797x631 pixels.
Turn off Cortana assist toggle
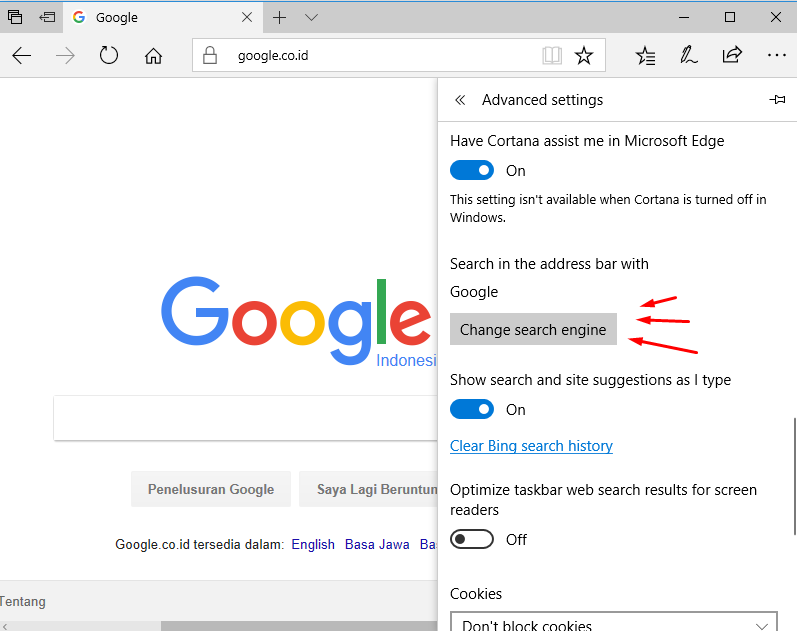coord(472,170)
